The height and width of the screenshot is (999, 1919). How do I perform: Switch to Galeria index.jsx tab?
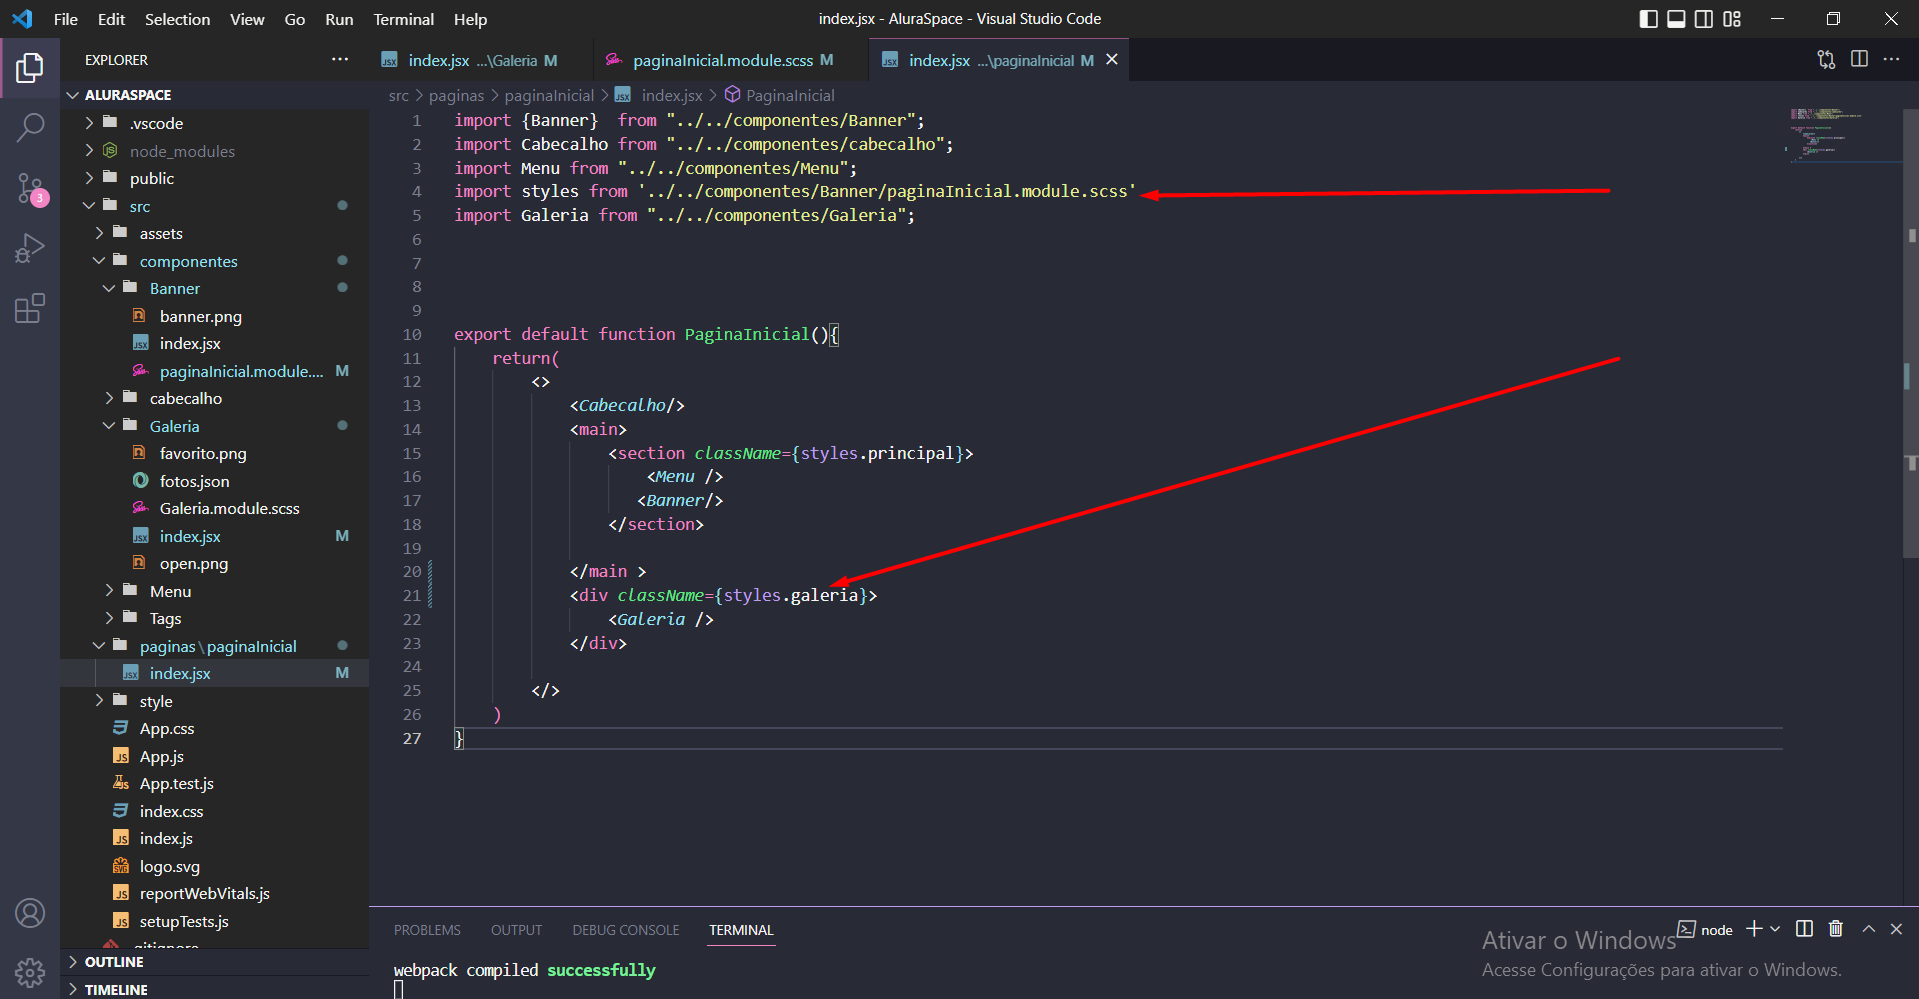click(x=482, y=60)
